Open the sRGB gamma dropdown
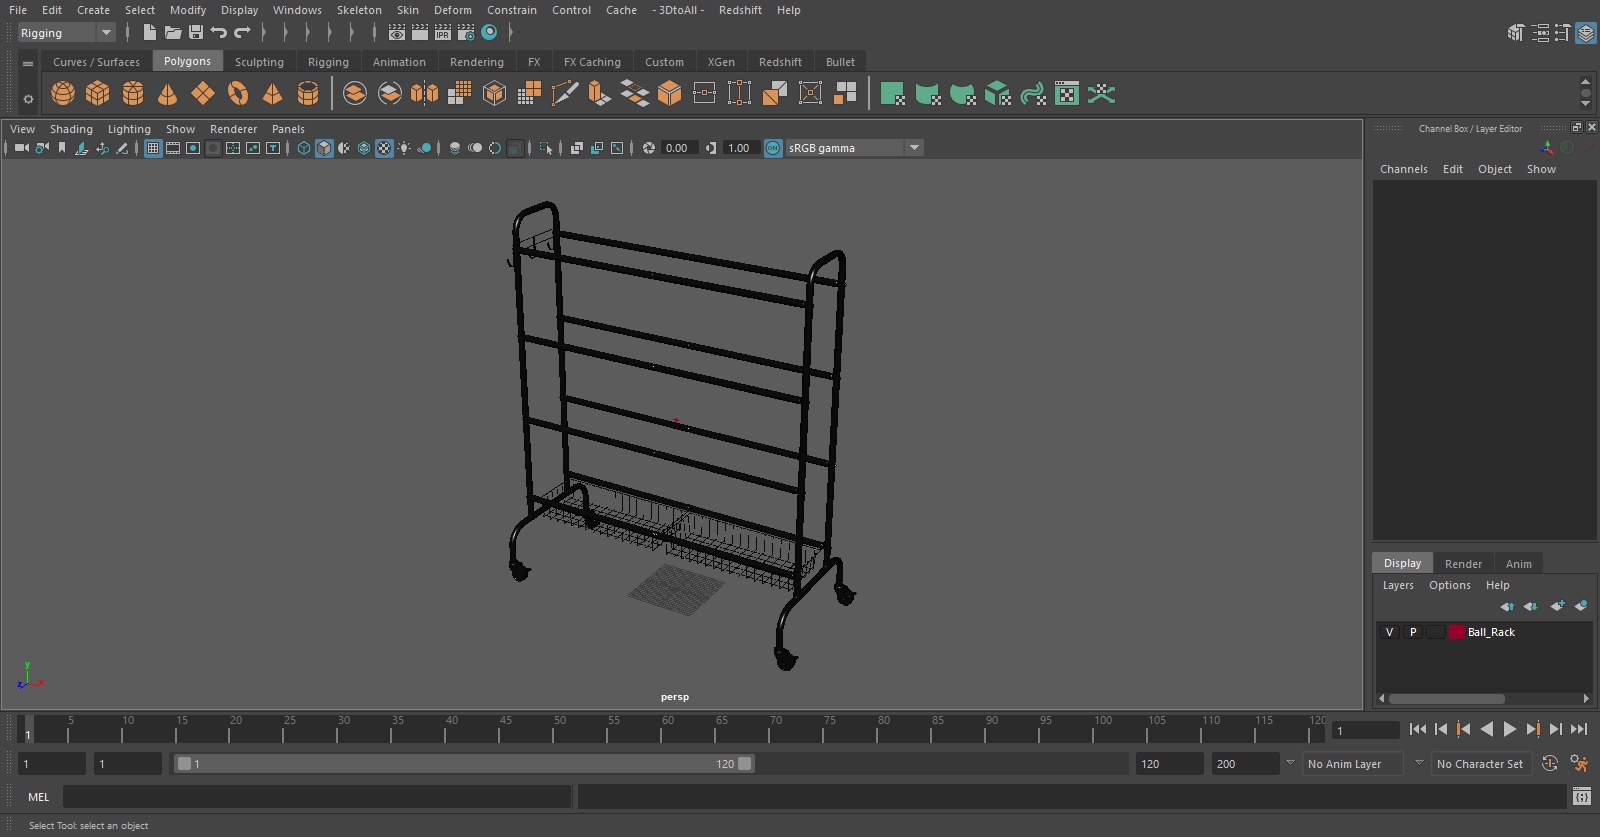Screen dimensions: 1600x837 click(x=855, y=148)
